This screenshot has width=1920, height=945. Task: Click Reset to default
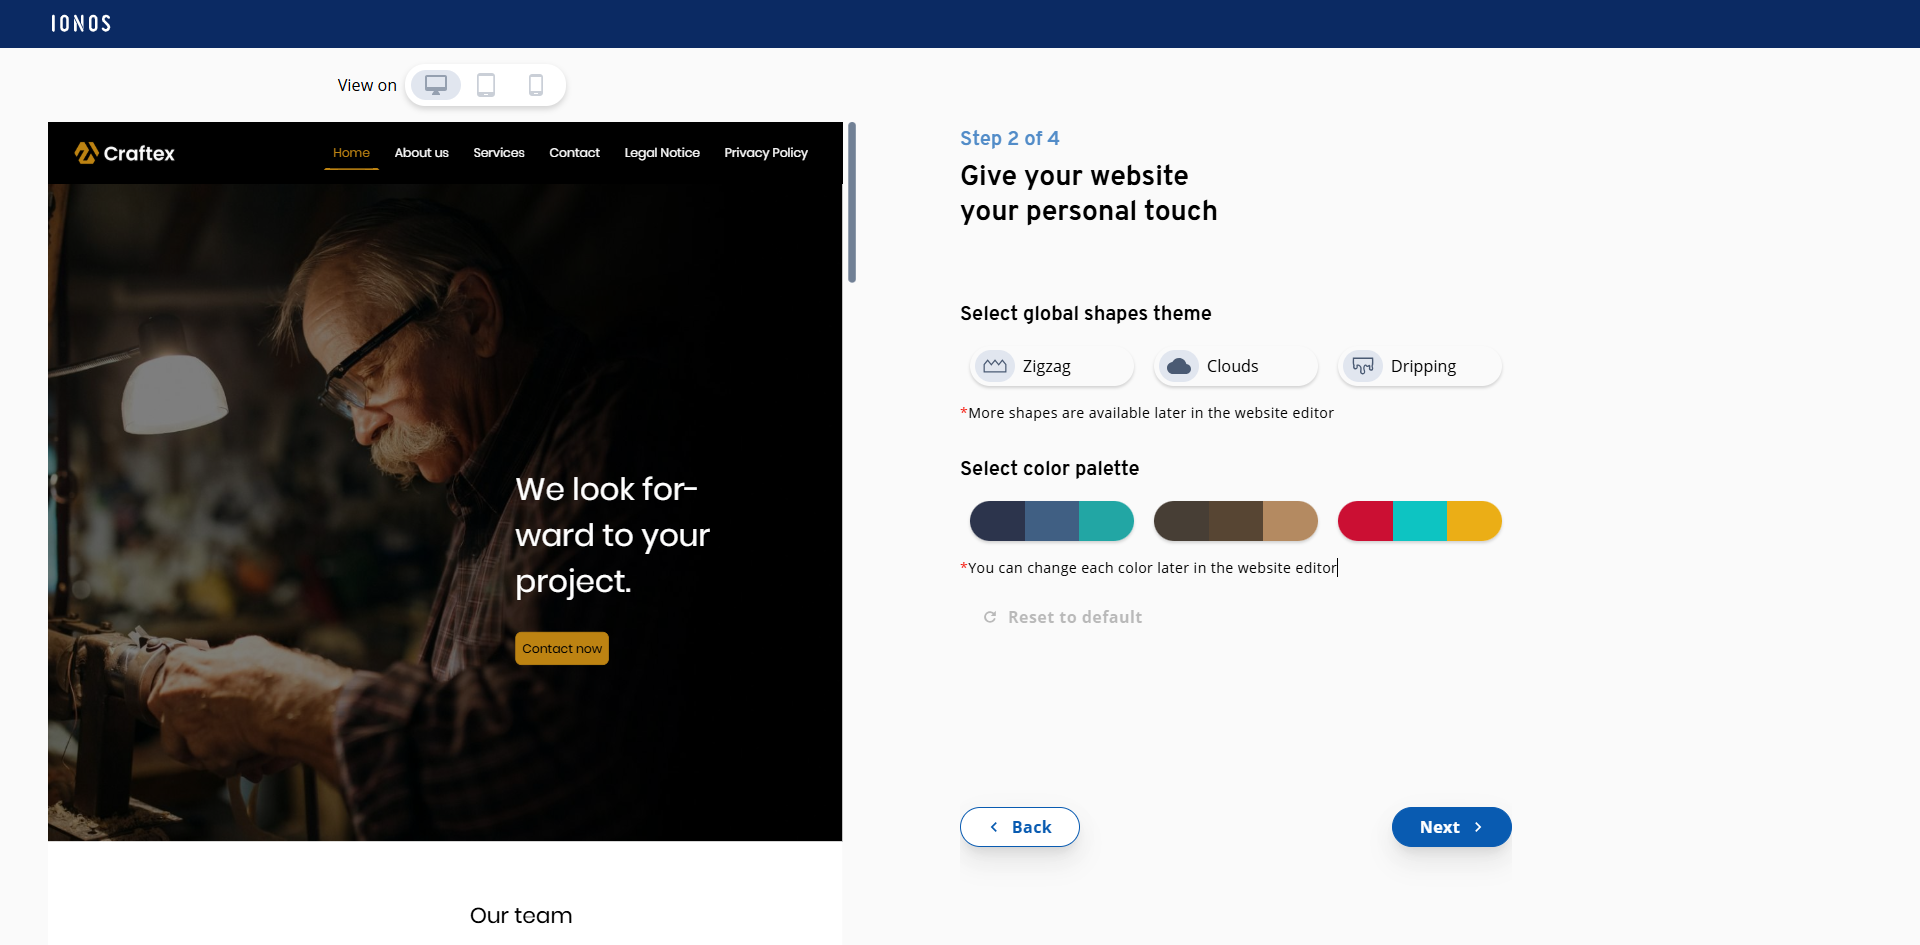pos(1062,617)
